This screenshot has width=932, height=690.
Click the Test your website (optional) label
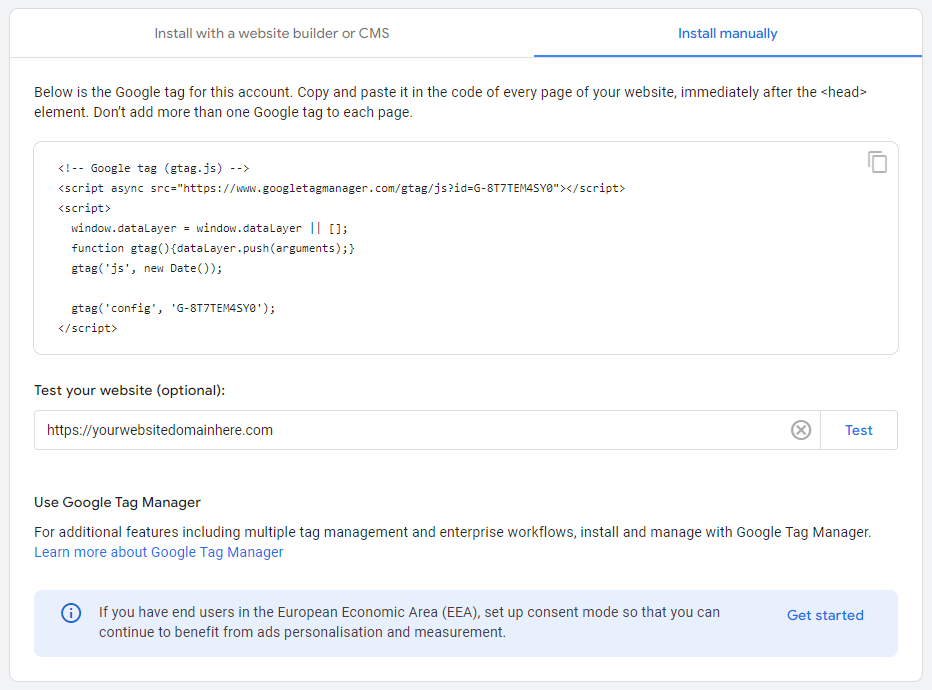coord(130,390)
